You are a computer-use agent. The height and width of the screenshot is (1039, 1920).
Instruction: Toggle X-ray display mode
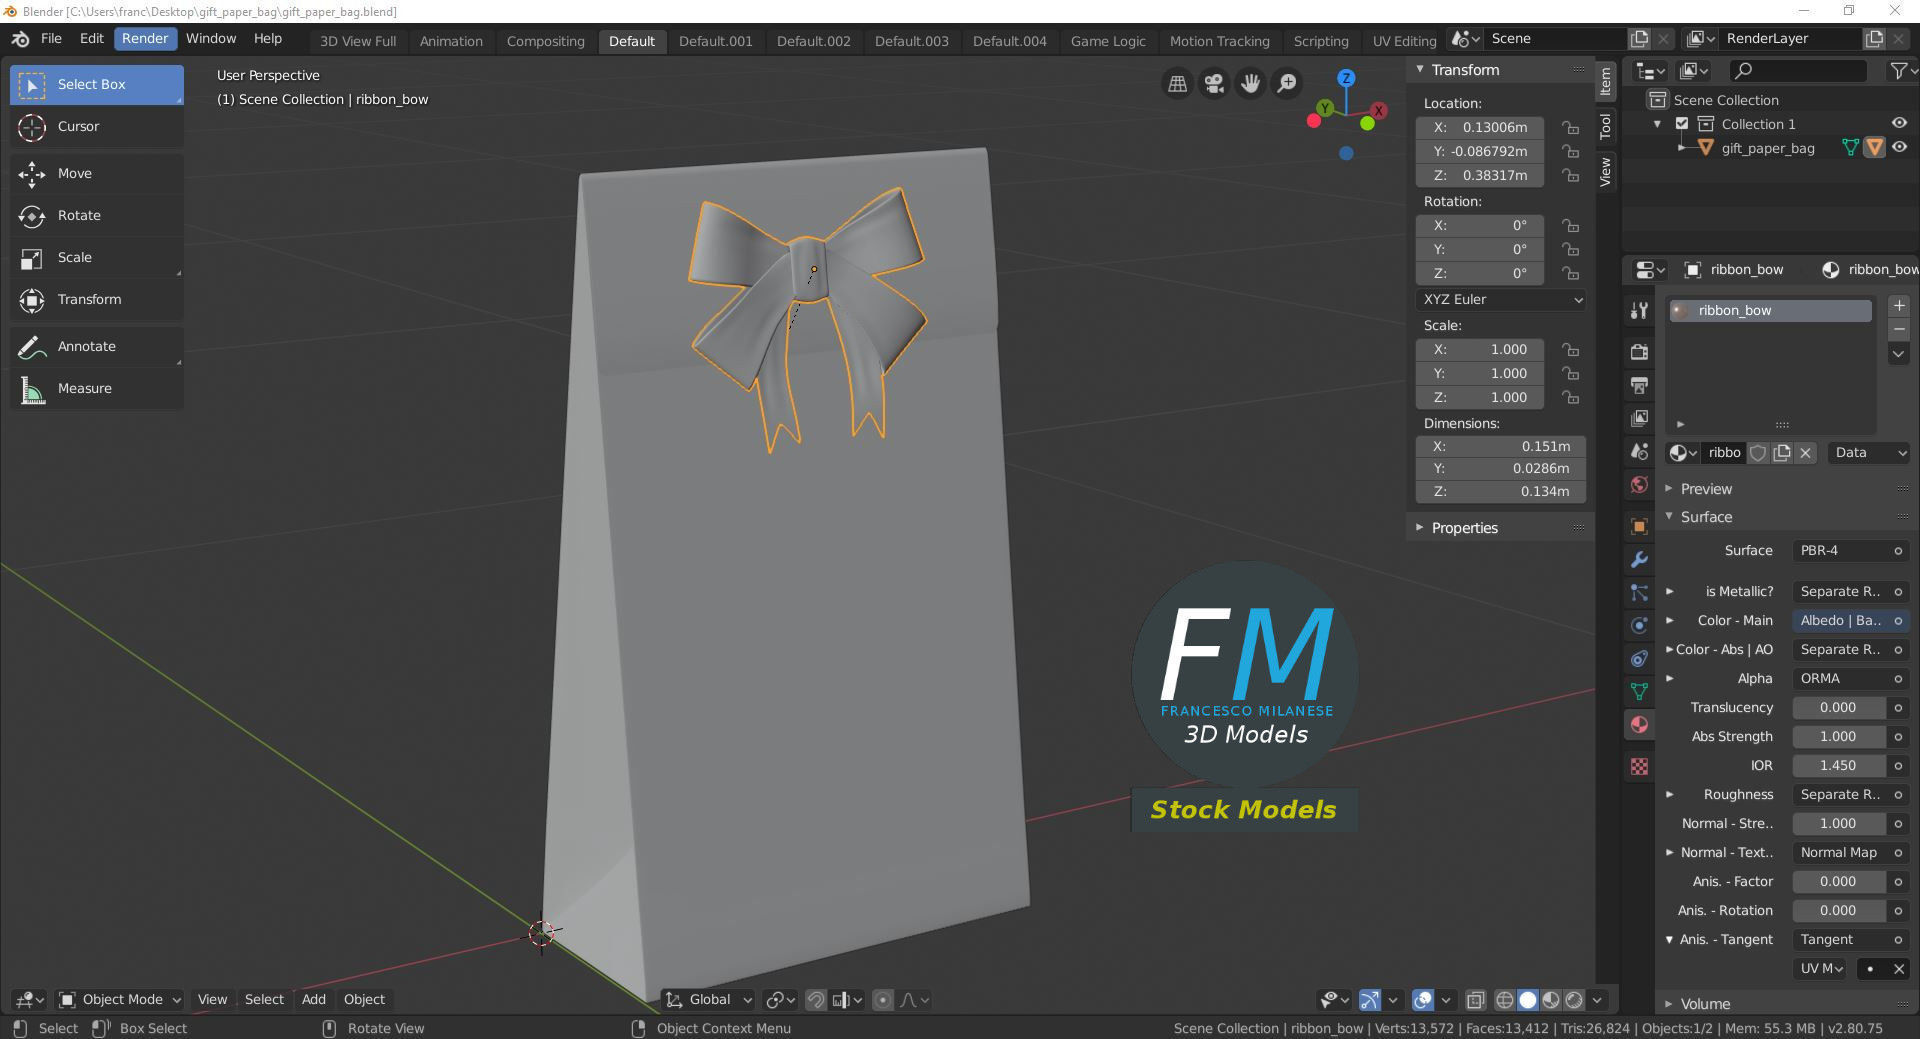point(1476,1000)
